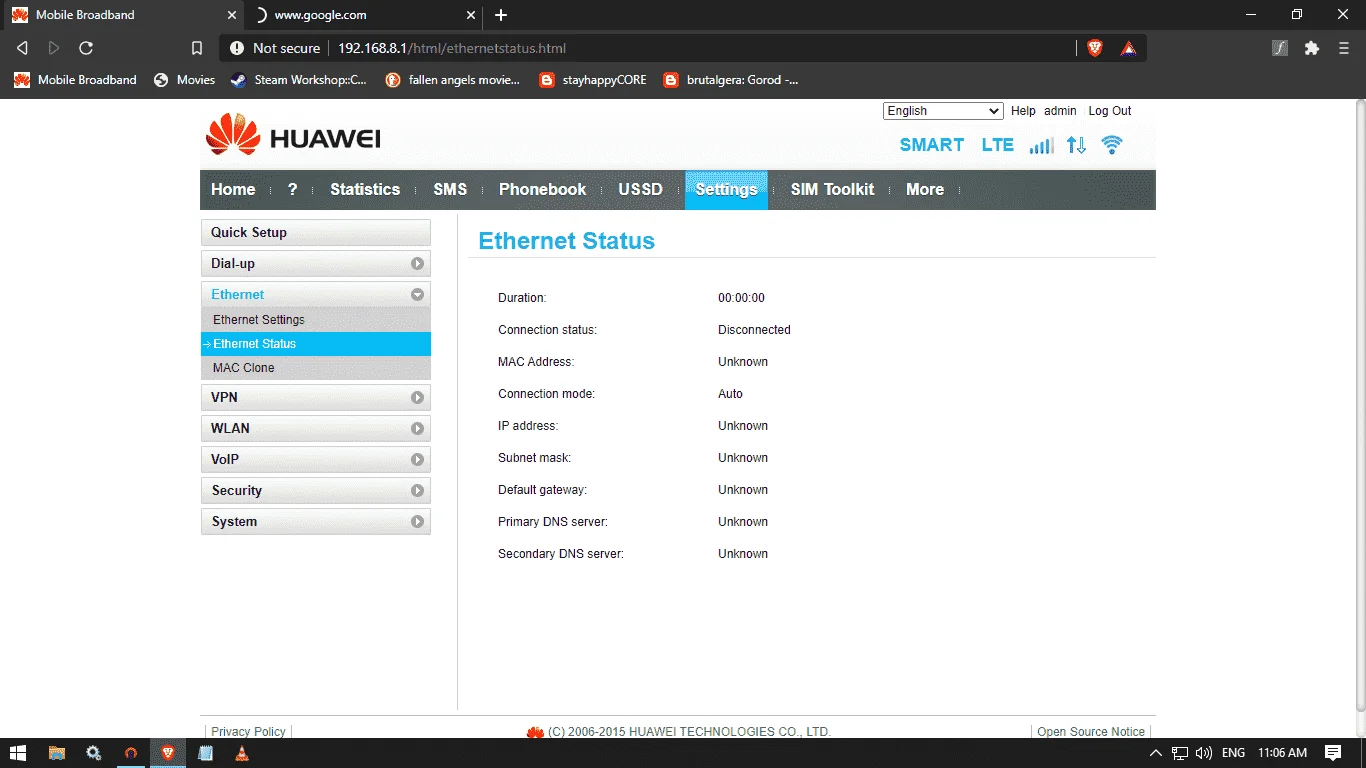This screenshot has width=1366, height=768.
Task: Click the address bar URL field
Action: click(x=700, y=48)
